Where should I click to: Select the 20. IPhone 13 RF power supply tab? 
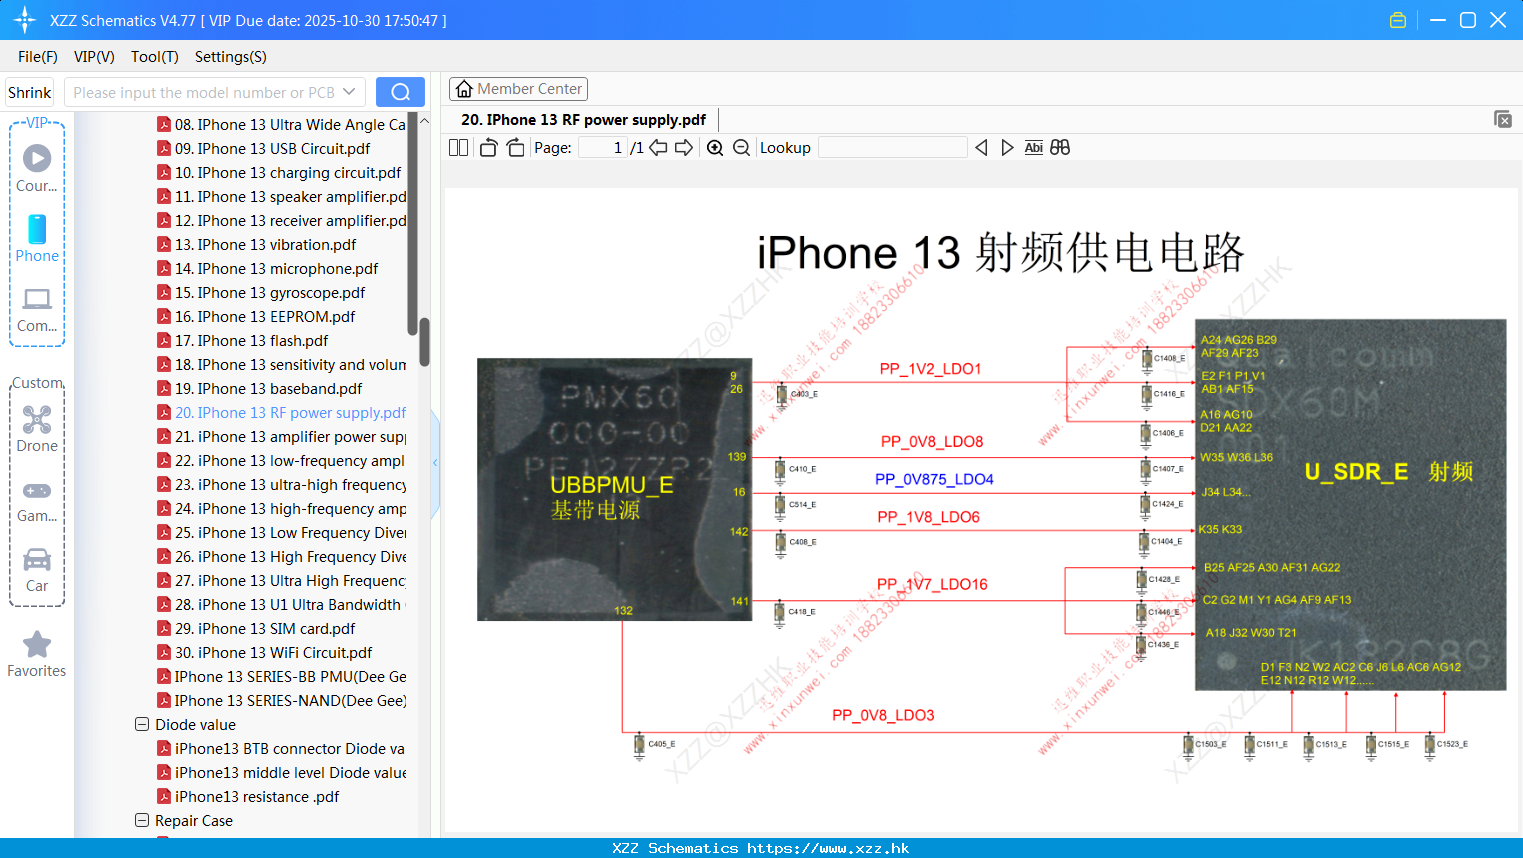(x=583, y=120)
